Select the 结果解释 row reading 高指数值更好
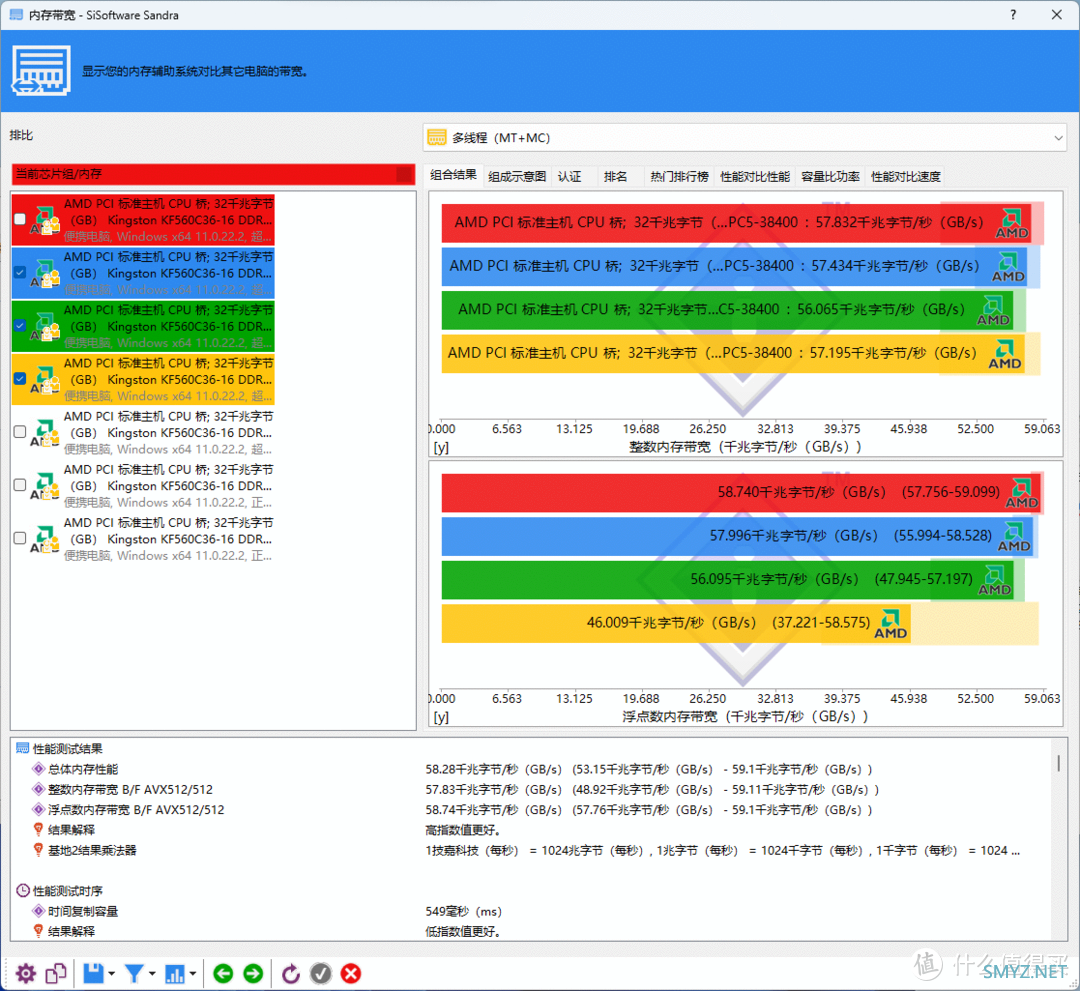1080x991 pixels. click(x=530, y=830)
